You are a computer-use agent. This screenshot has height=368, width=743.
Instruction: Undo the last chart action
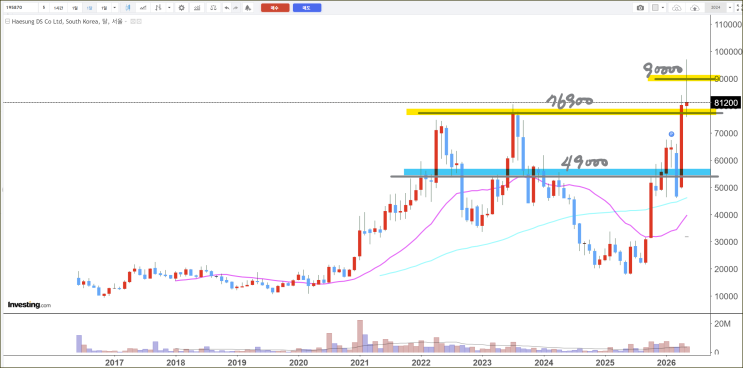[227, 8]
